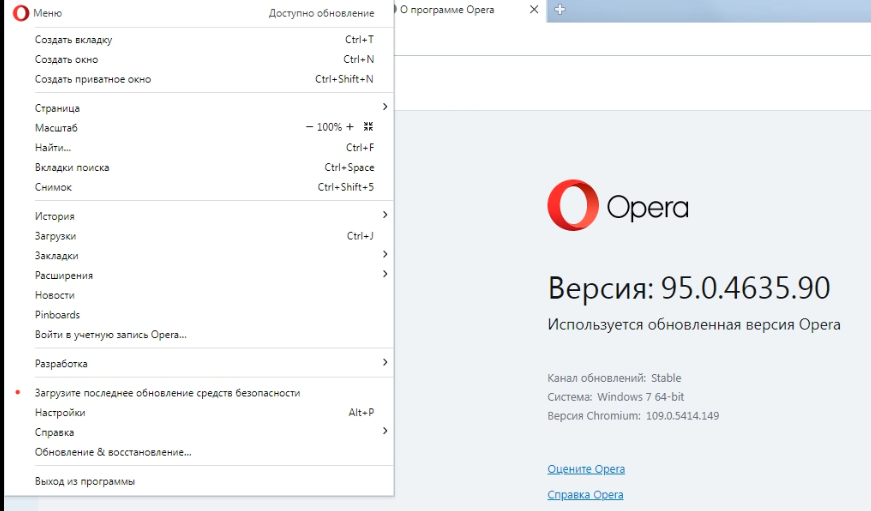Viewport: 871px width, 511px height.
Task: Choose Обновление & восстановление...
Action: click(x=199, y=452)
